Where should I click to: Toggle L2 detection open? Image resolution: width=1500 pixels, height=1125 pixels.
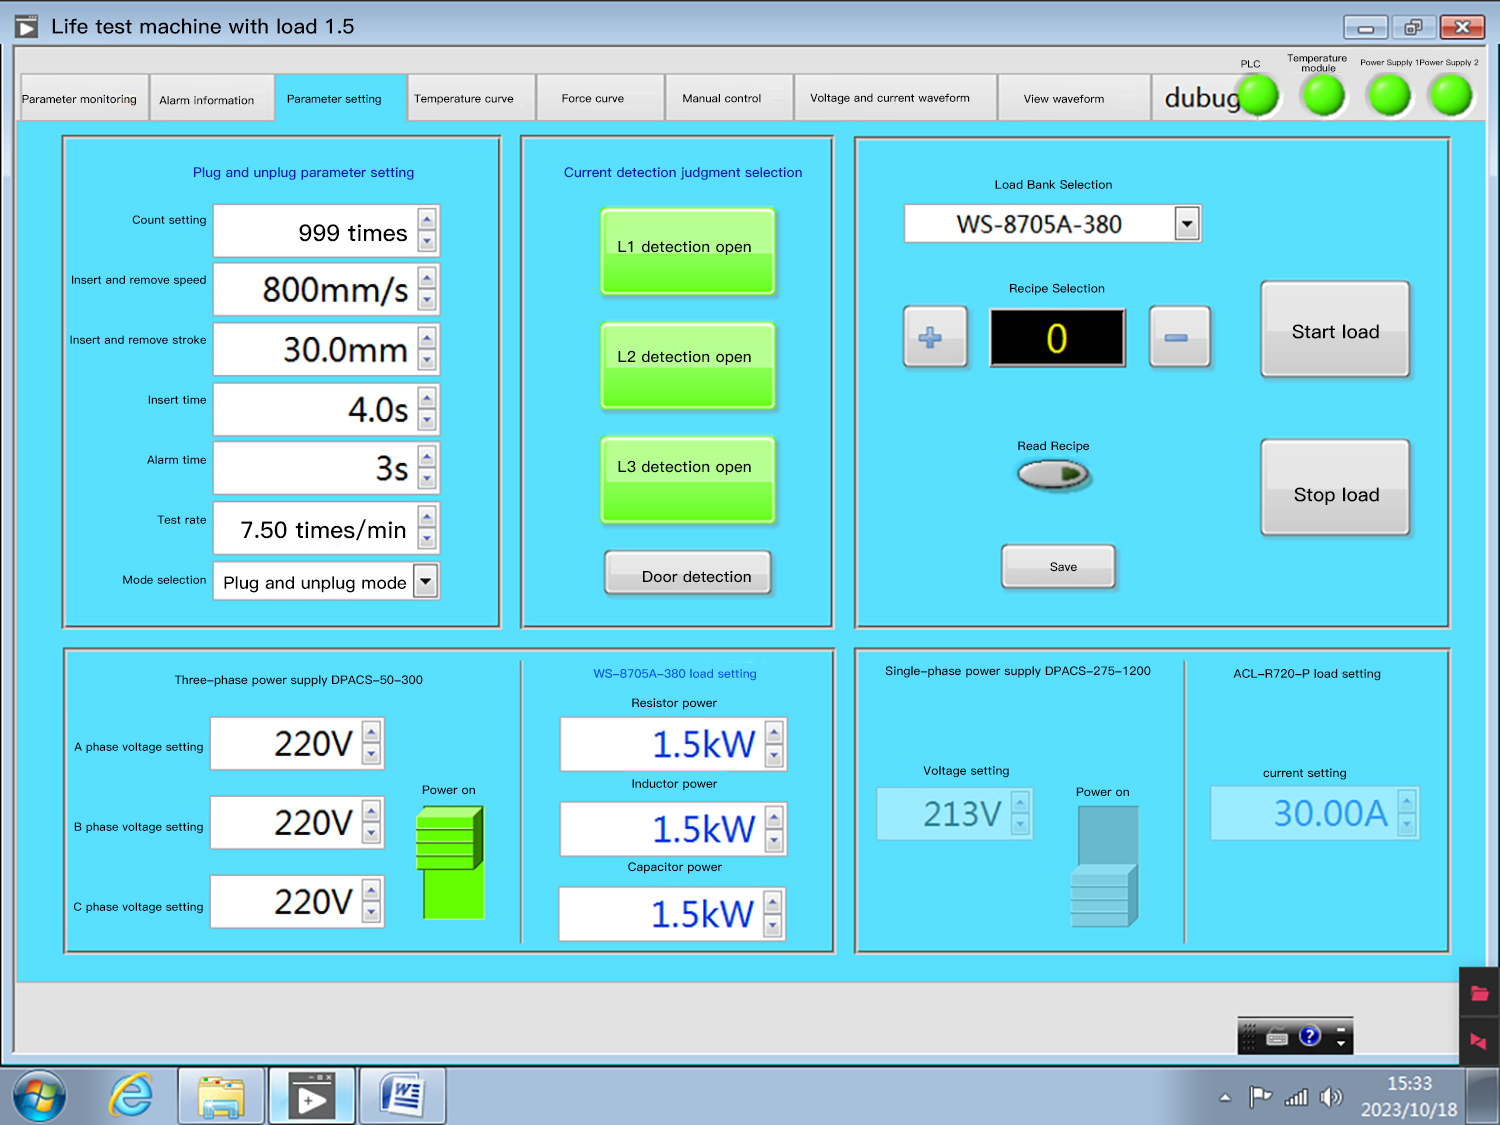pyautogui.click(x=688, y=365)
